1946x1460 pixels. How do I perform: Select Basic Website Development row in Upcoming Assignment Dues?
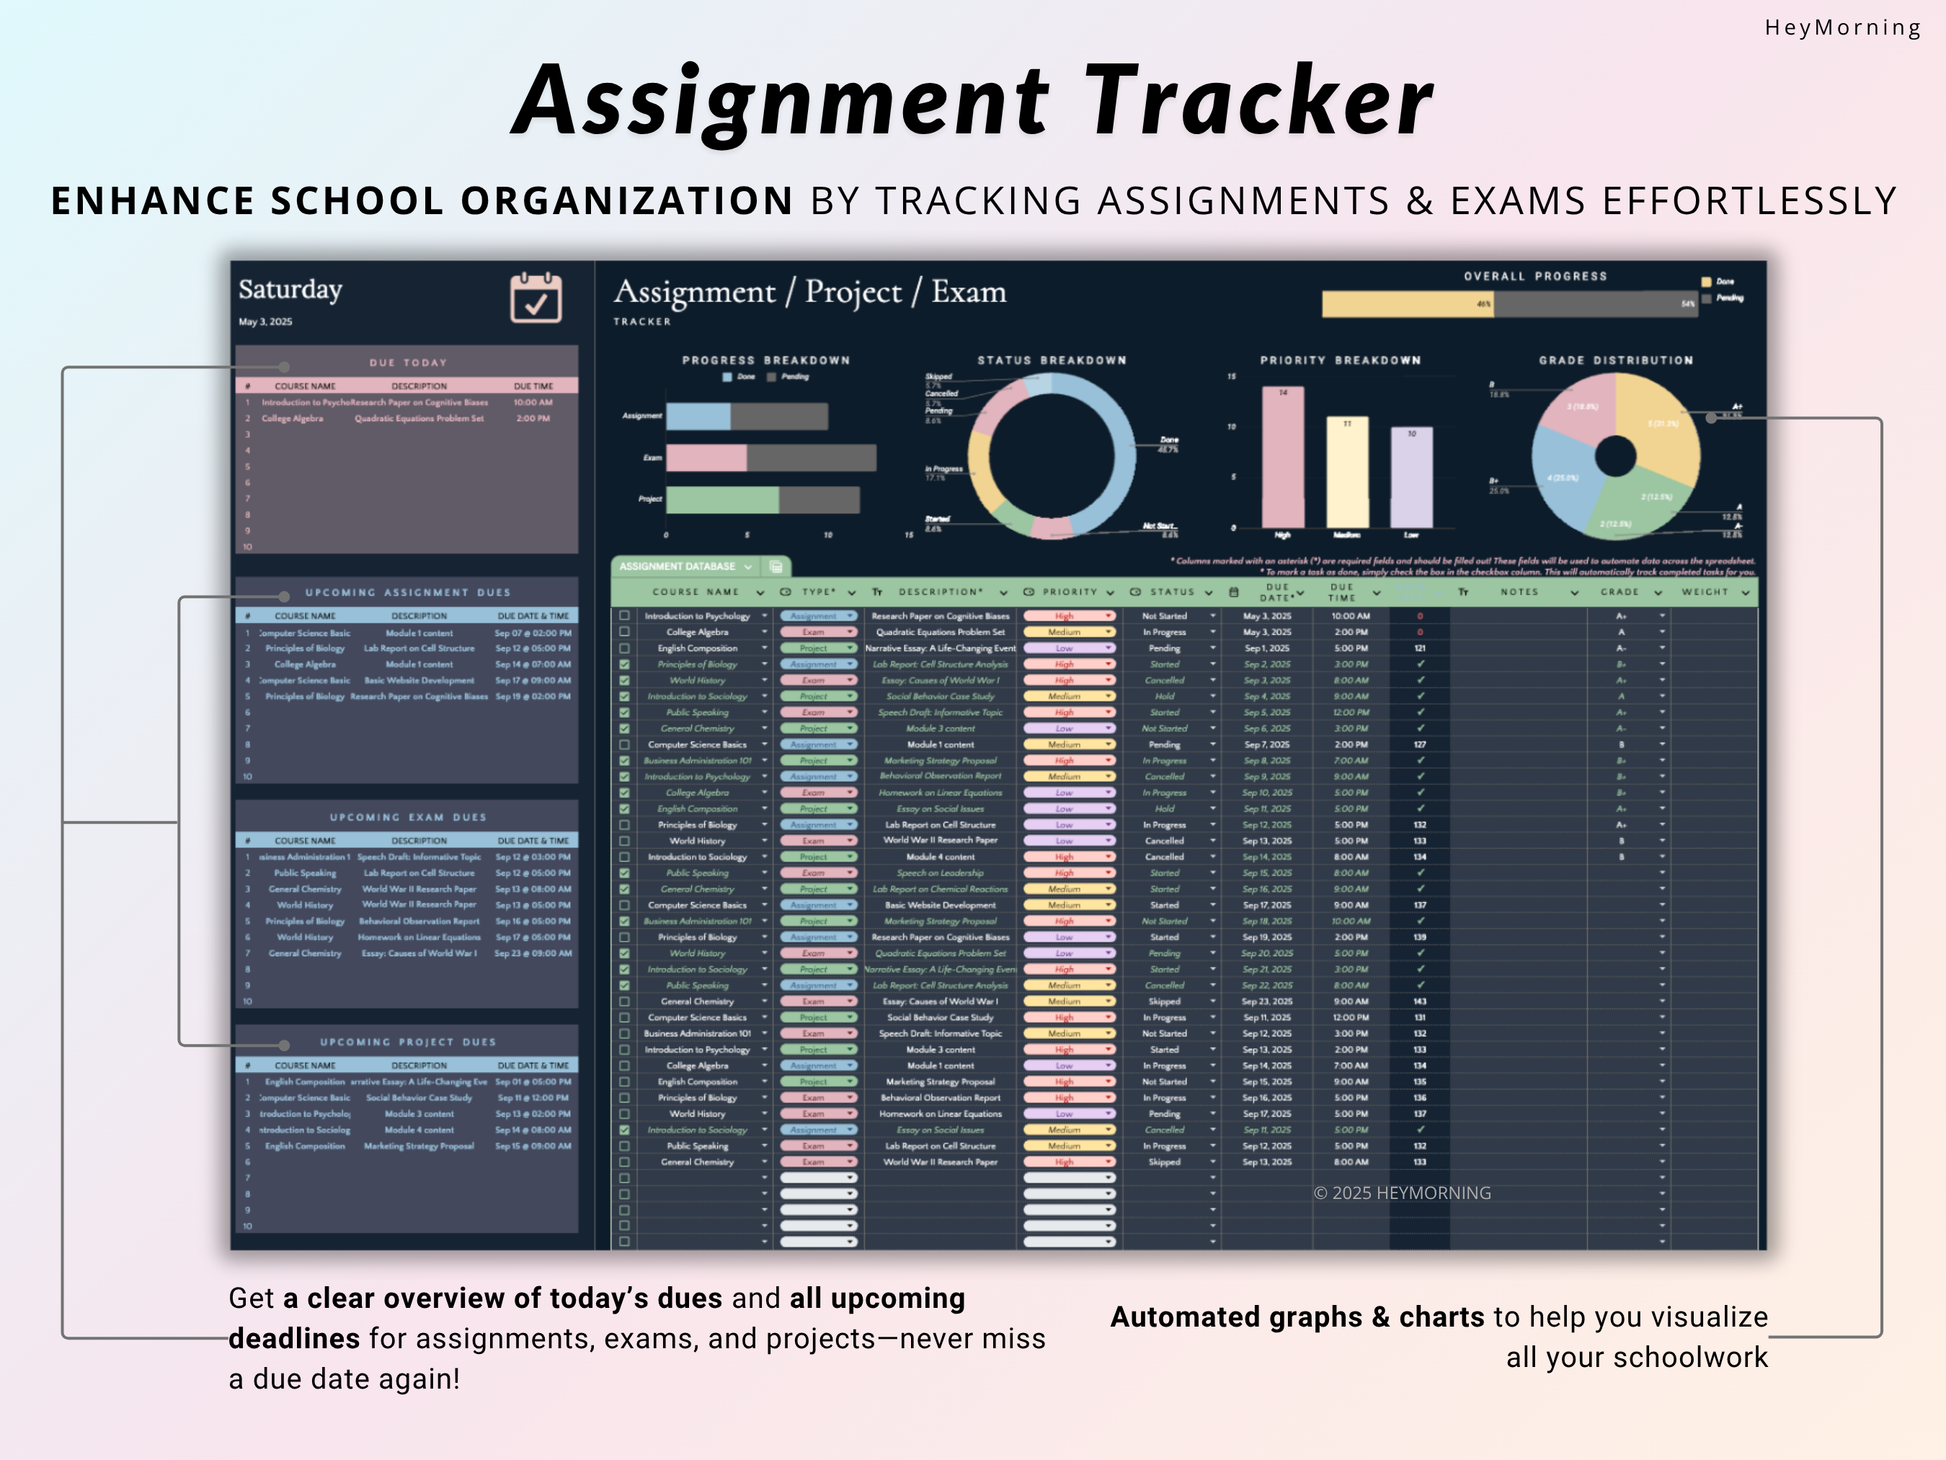407,681
